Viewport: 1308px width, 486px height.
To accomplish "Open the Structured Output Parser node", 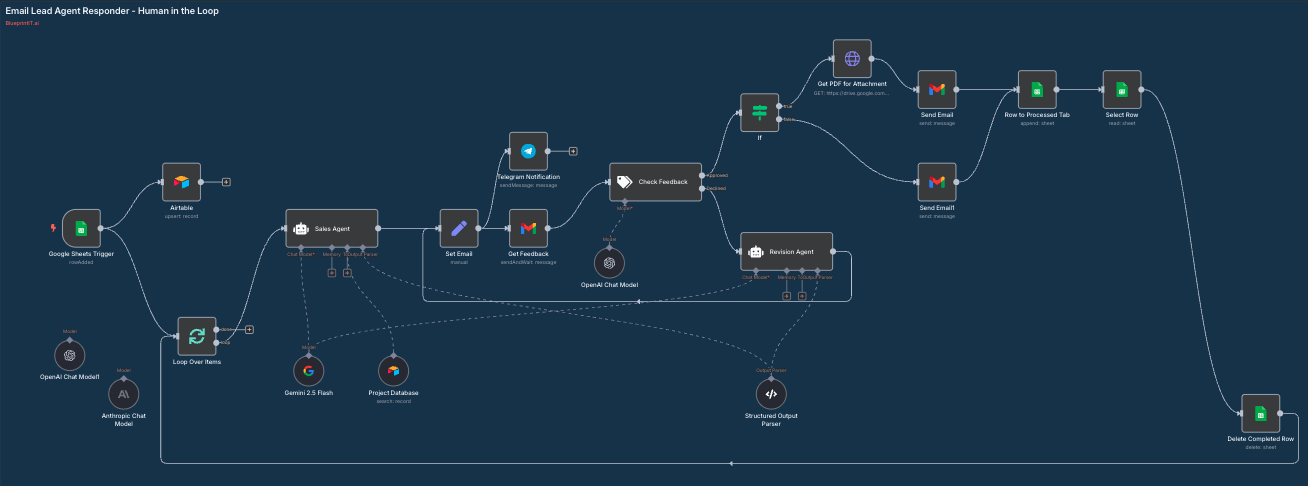I will point(771,394).
